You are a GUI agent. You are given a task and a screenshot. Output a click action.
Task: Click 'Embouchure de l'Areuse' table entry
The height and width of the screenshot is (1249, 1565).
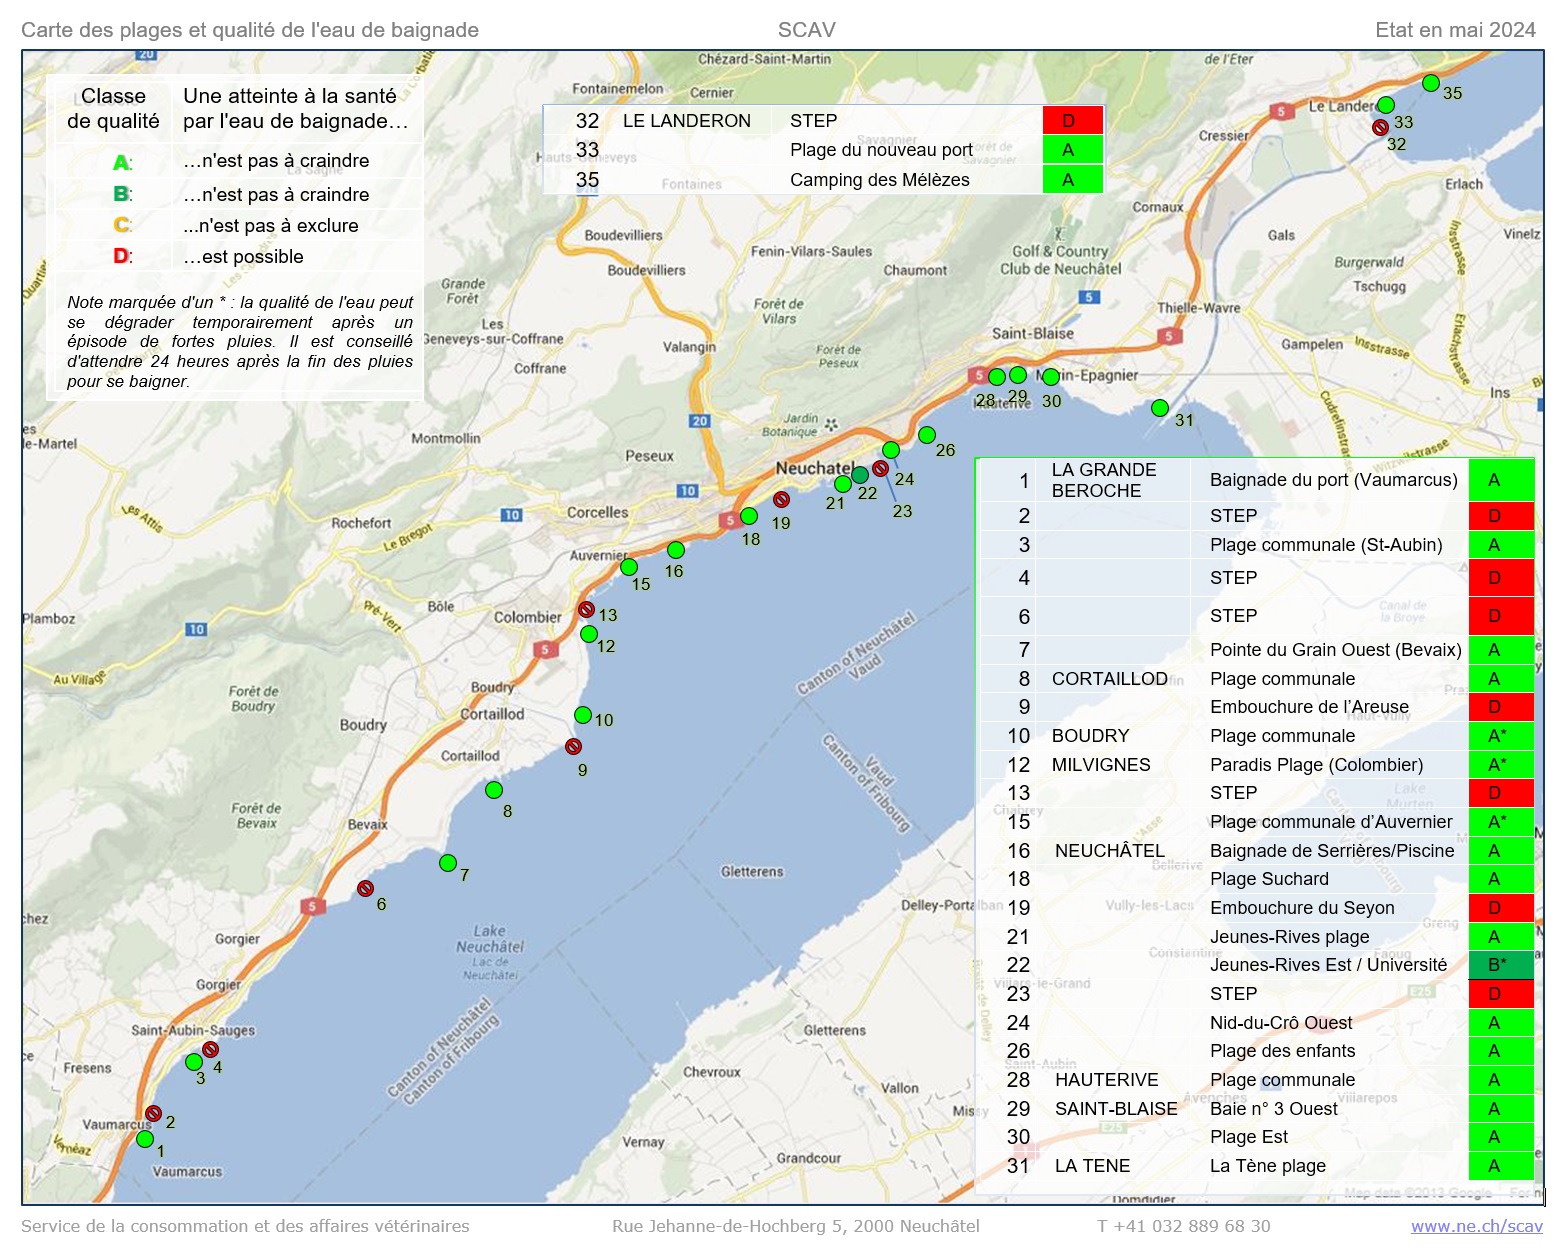click(x=1309, y=707)
